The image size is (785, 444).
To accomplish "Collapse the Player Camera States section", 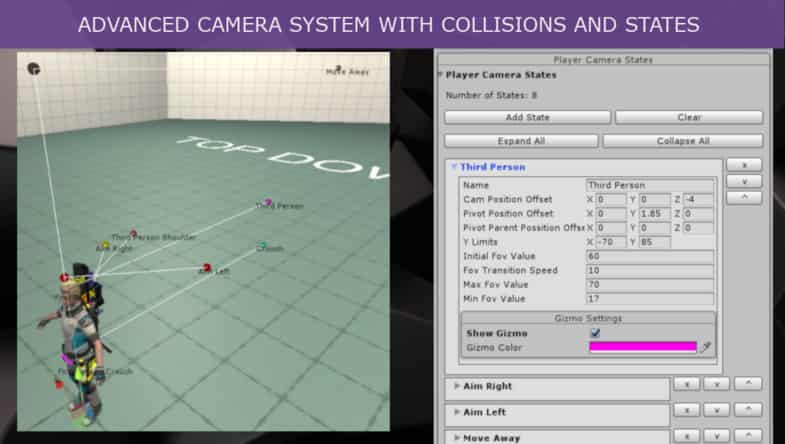I will click(440, 75).
